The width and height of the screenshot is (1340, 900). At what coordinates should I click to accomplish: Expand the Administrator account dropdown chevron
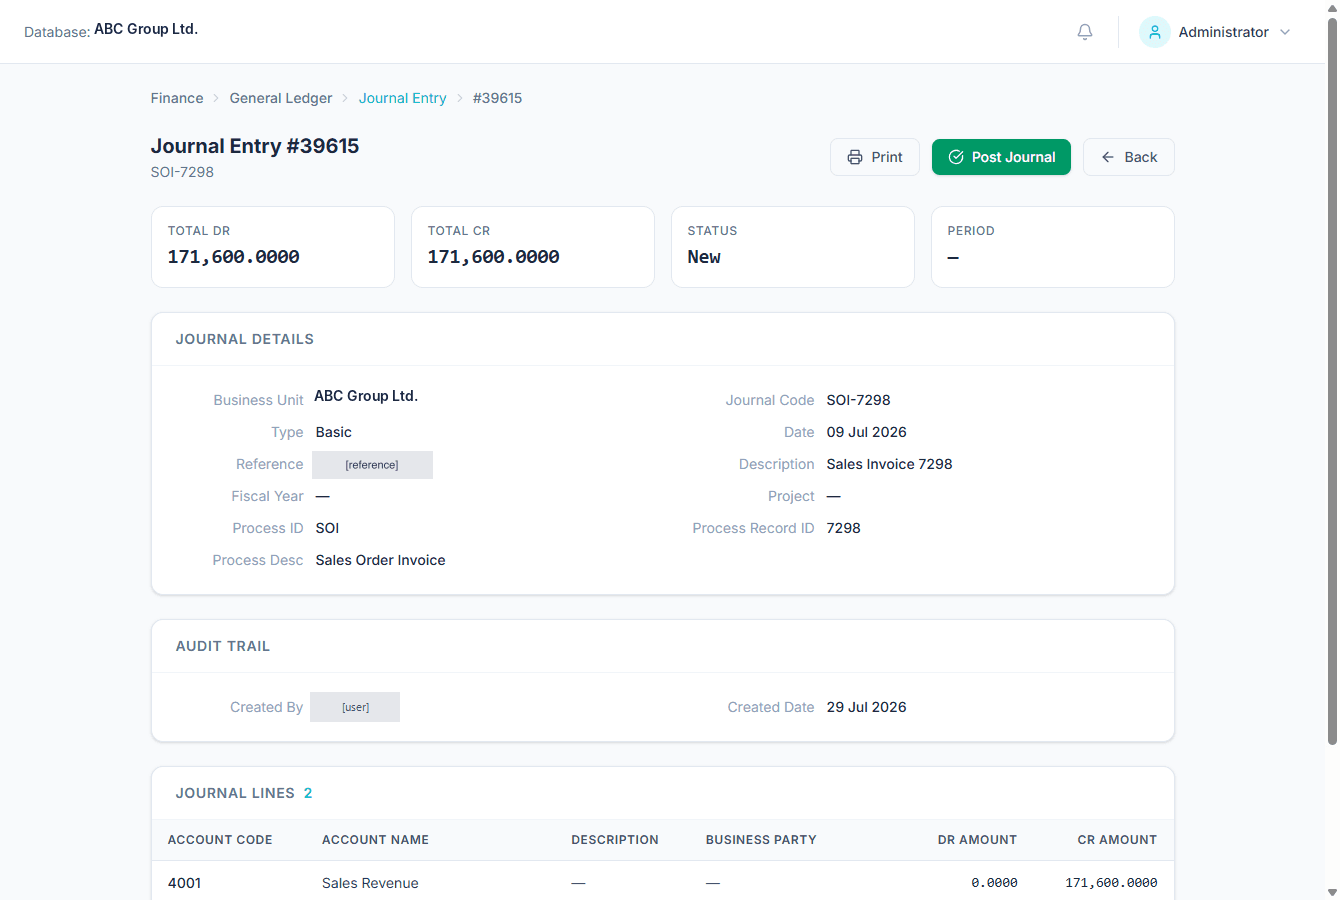1285,32
